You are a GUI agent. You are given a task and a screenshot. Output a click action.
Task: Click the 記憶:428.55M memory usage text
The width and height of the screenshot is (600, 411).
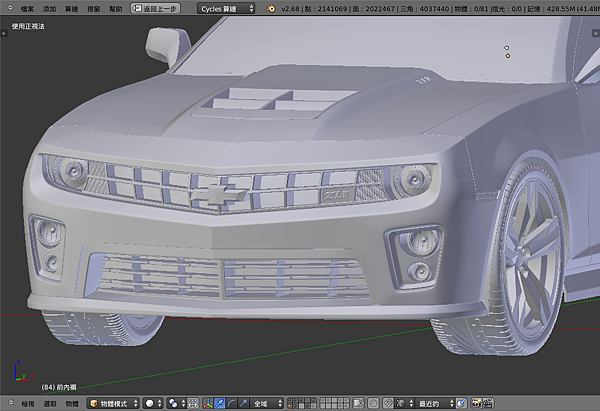point(551,8)
